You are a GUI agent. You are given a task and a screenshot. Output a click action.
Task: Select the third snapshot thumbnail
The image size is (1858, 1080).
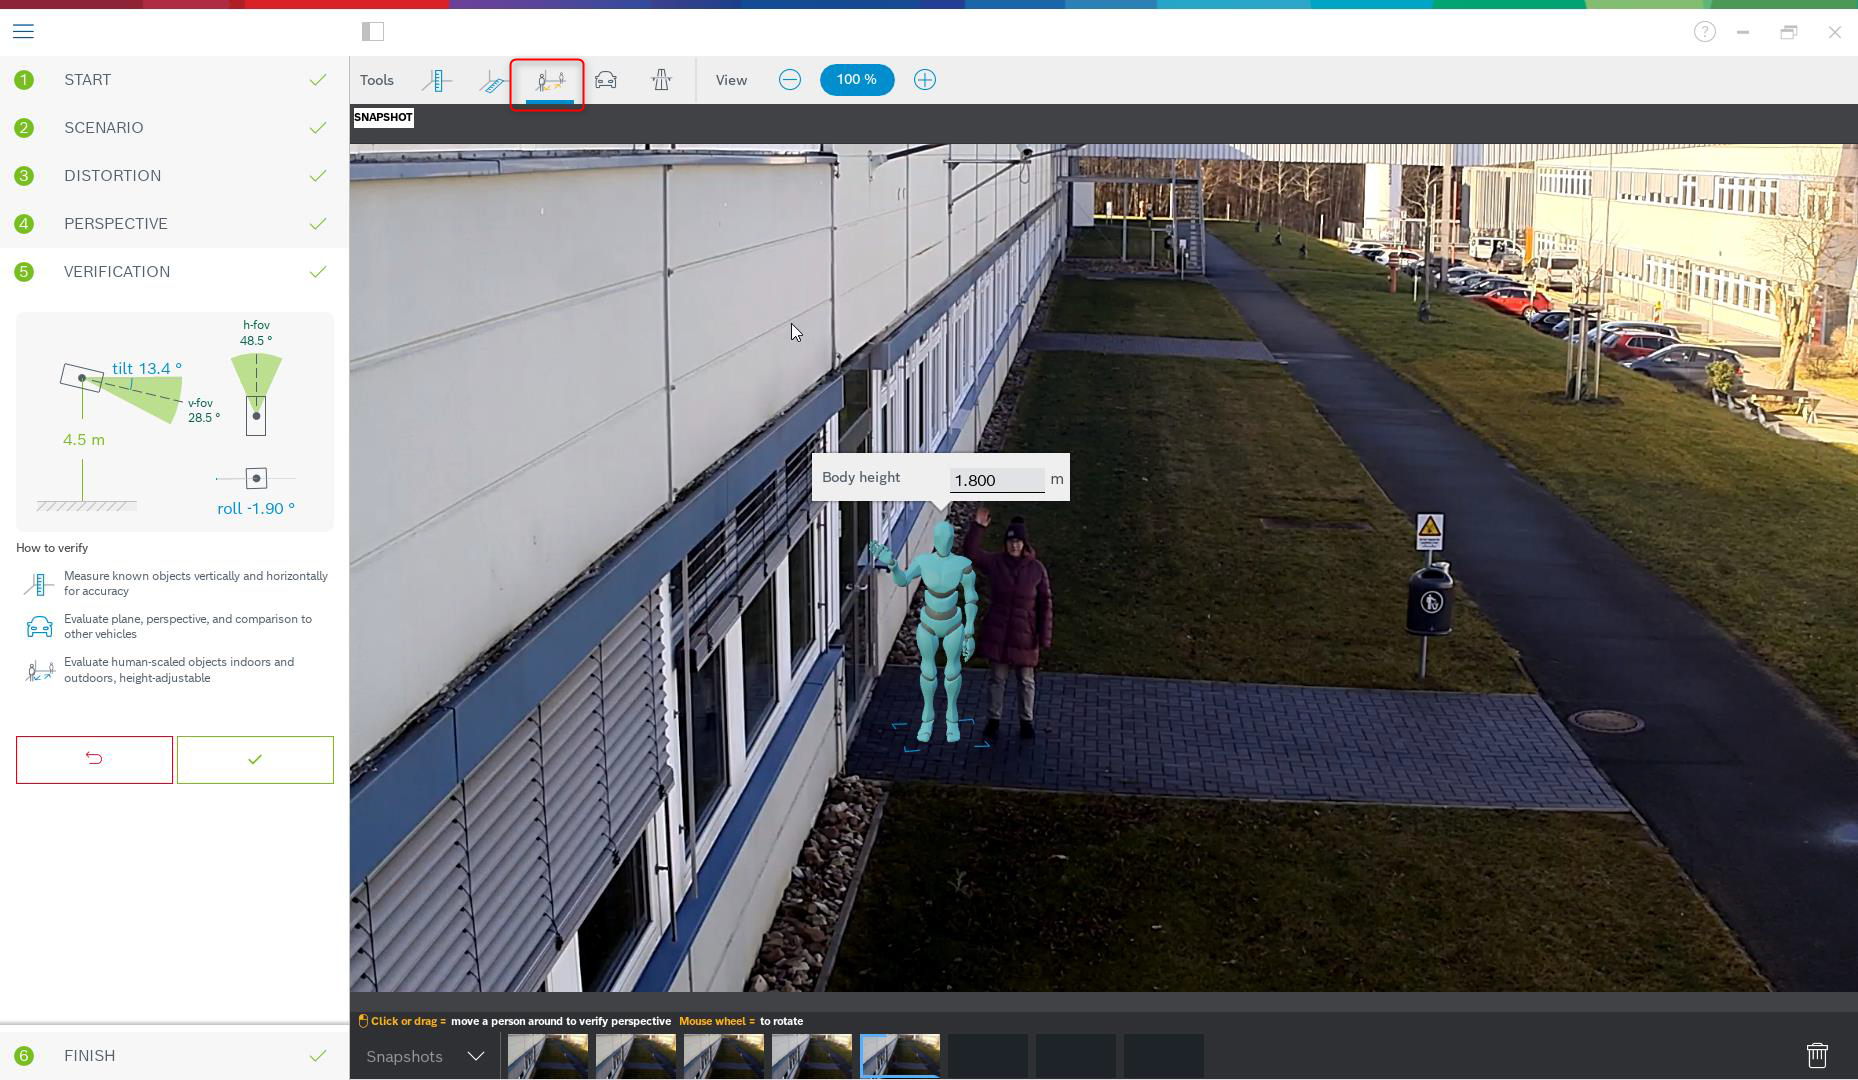(x=724, y=1056)
